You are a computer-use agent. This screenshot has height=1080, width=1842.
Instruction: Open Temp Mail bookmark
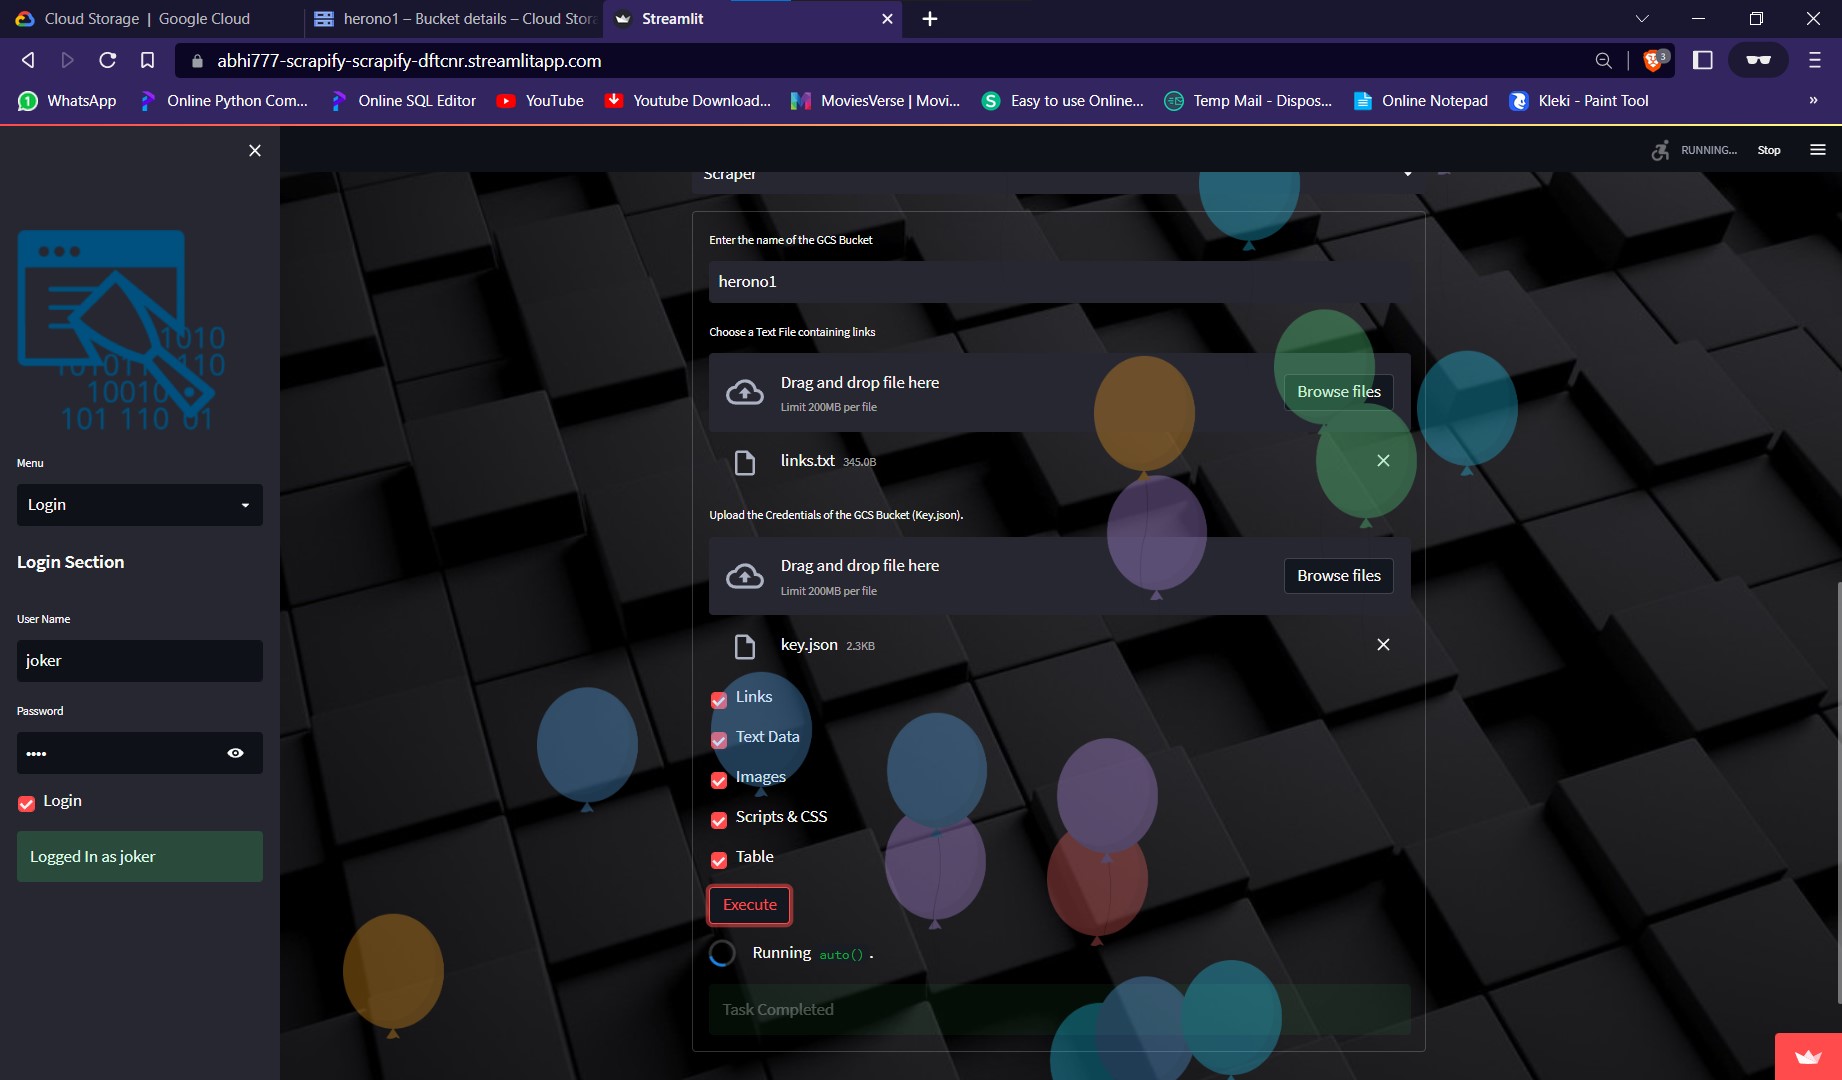click(x=1248, y=101)
